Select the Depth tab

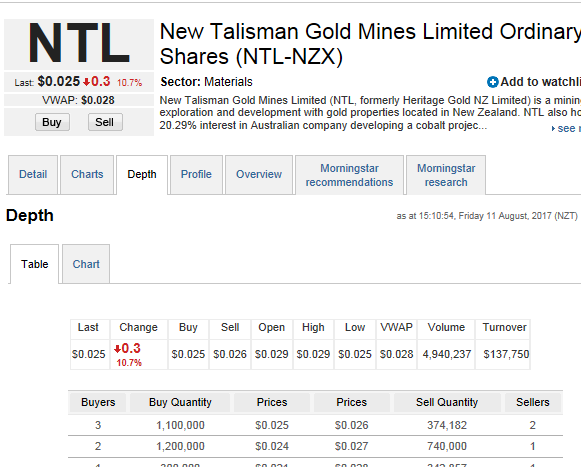pos(142,175)
